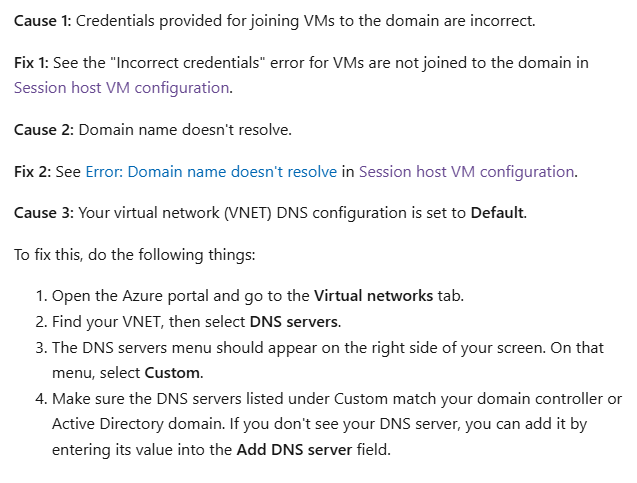Open Session host VM configuration link in Fix 1

coord(121,88)
